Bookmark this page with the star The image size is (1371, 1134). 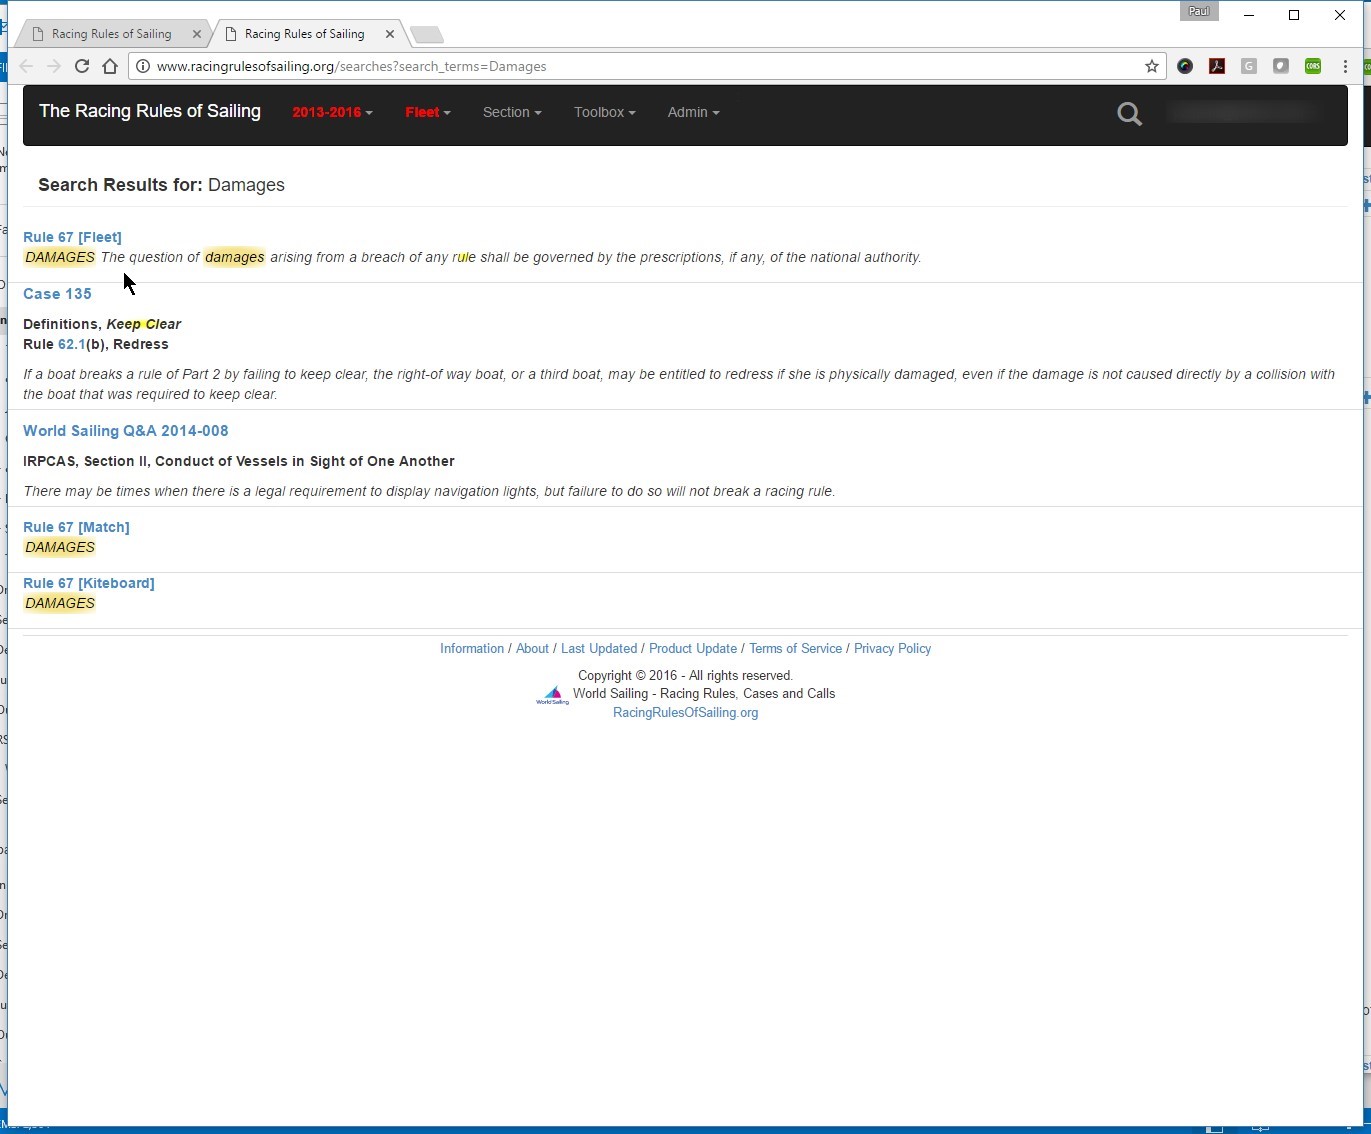(x=1152, y=66)
